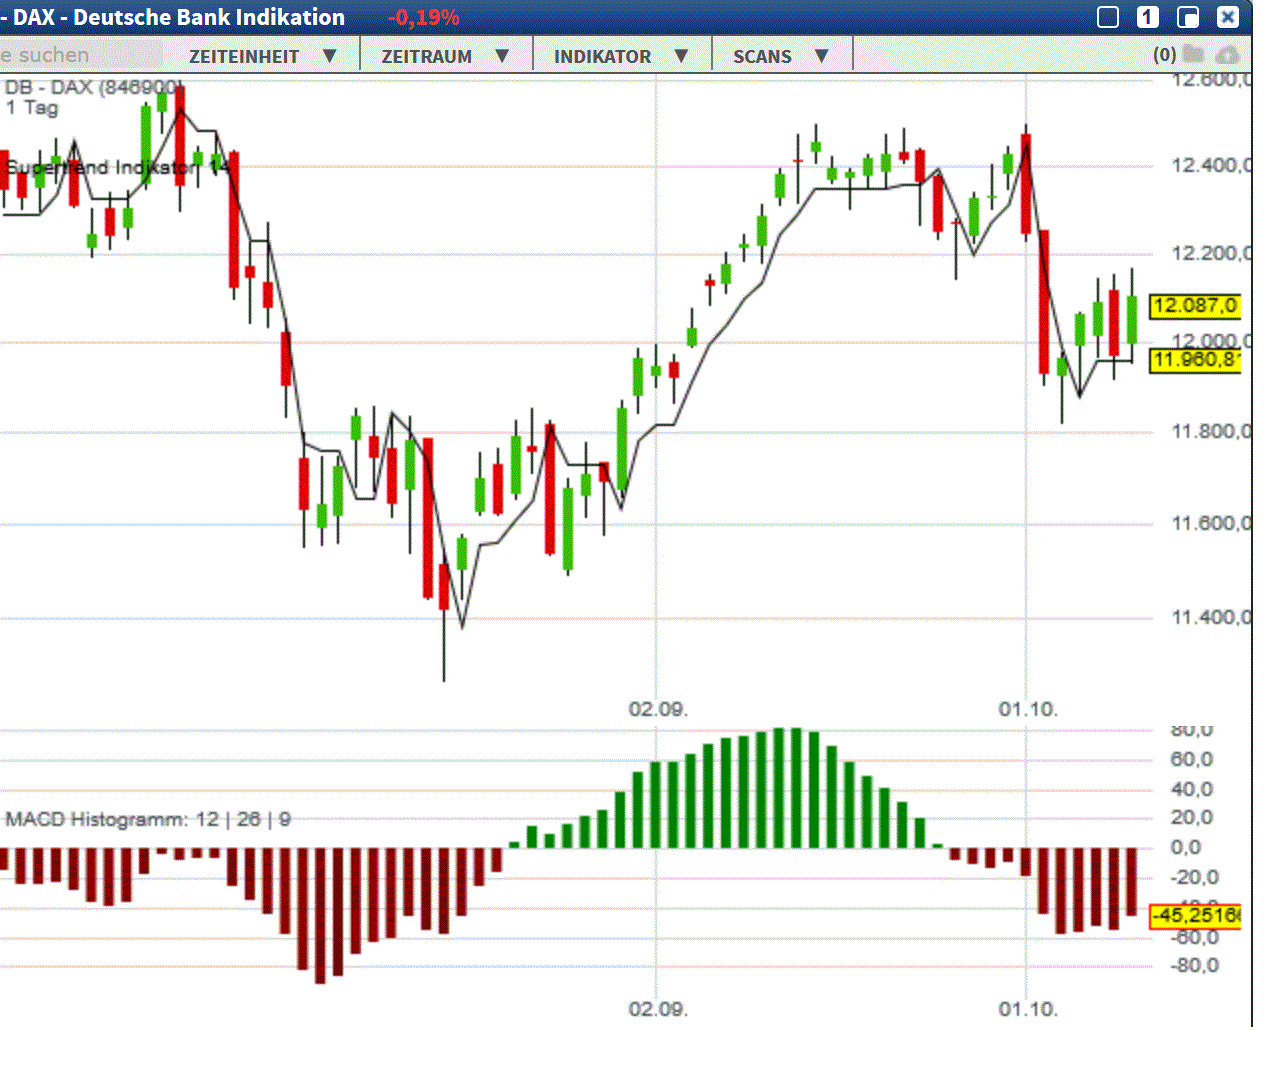Open the saved charts folder icon
The width and height of the screenshot is (1268, 1065).
(1194, 55)
